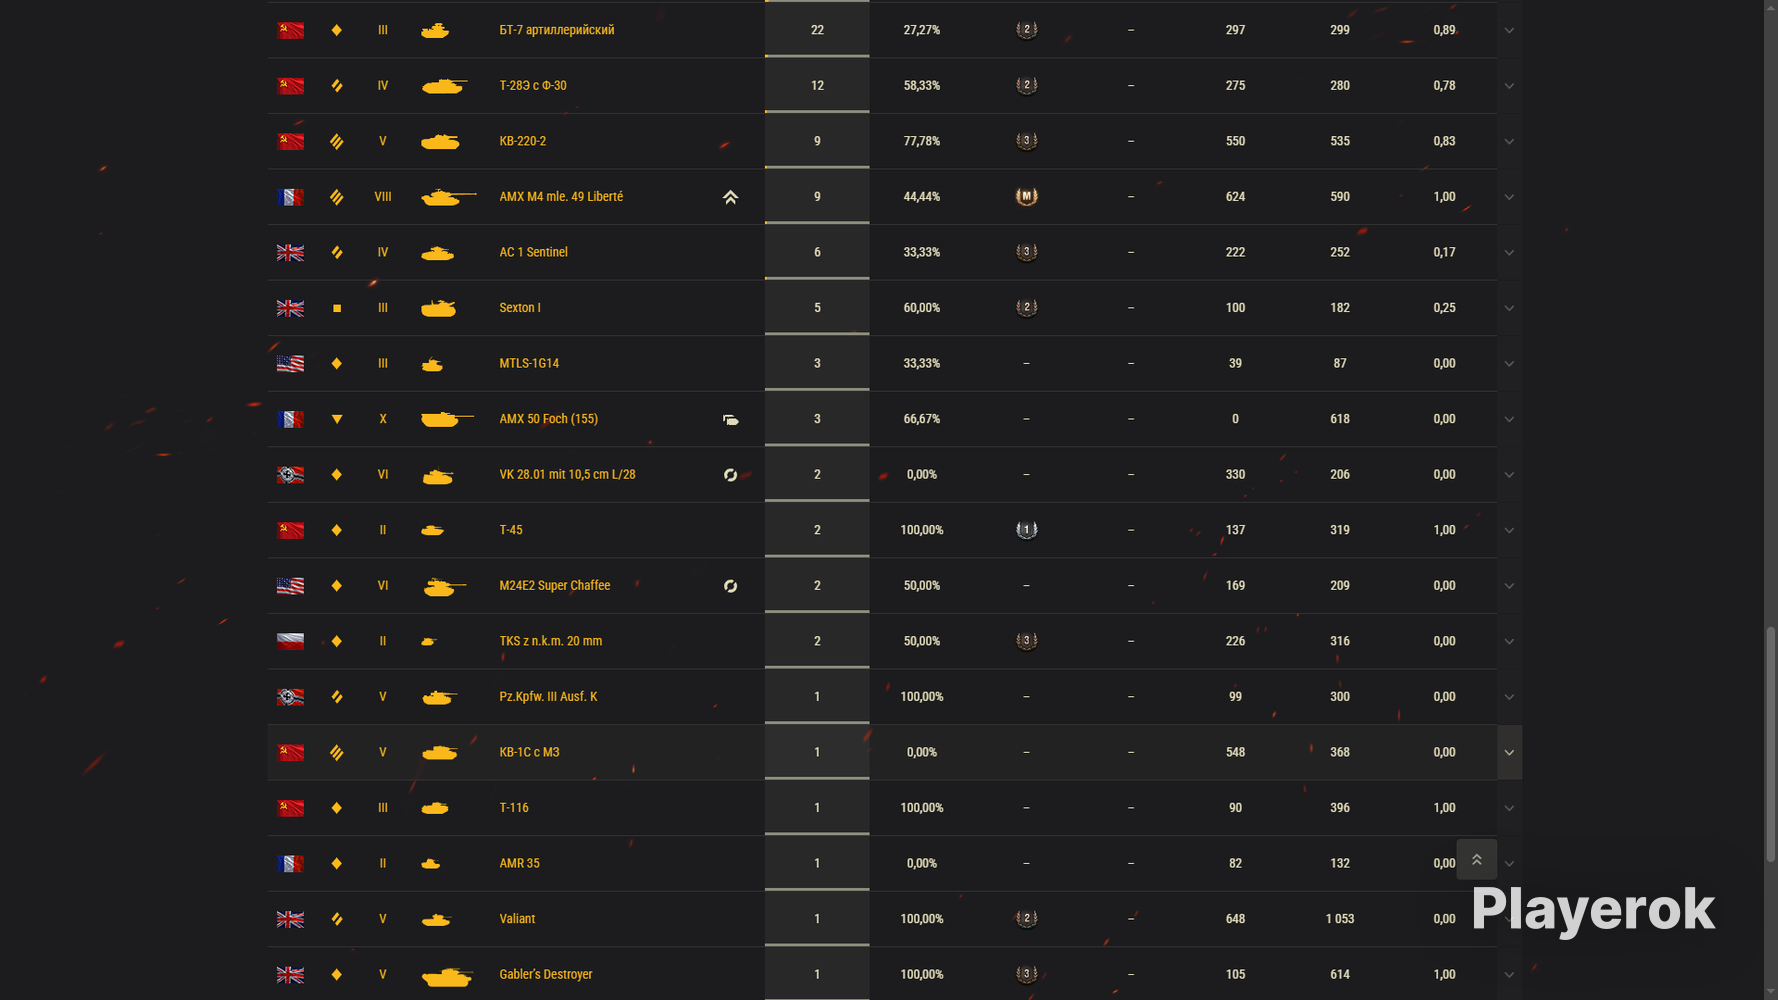Click the mastery badge M for AMX M4 Liberté
1778x1000 pixels.
[x=1026, y=197]
